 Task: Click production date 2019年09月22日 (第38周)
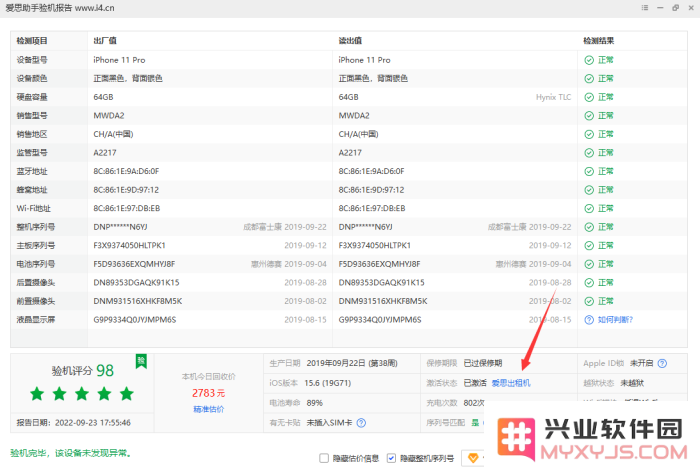352,363
